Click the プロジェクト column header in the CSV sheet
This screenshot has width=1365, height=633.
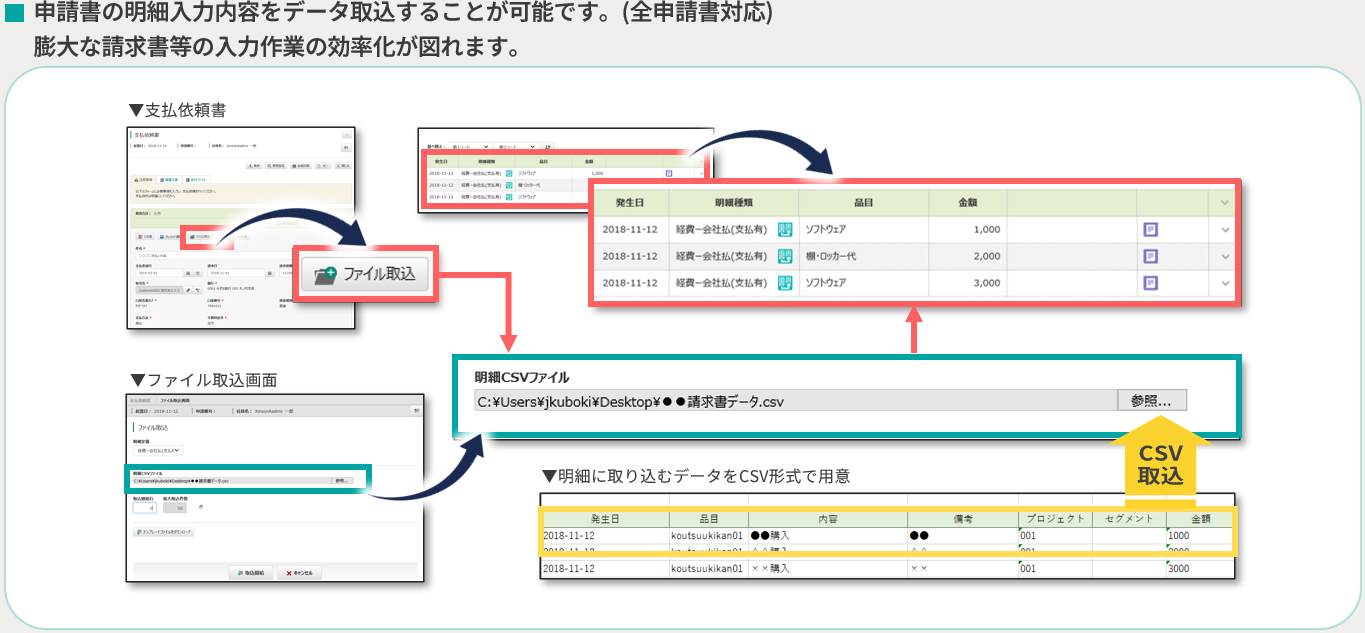pos(1055,519)
